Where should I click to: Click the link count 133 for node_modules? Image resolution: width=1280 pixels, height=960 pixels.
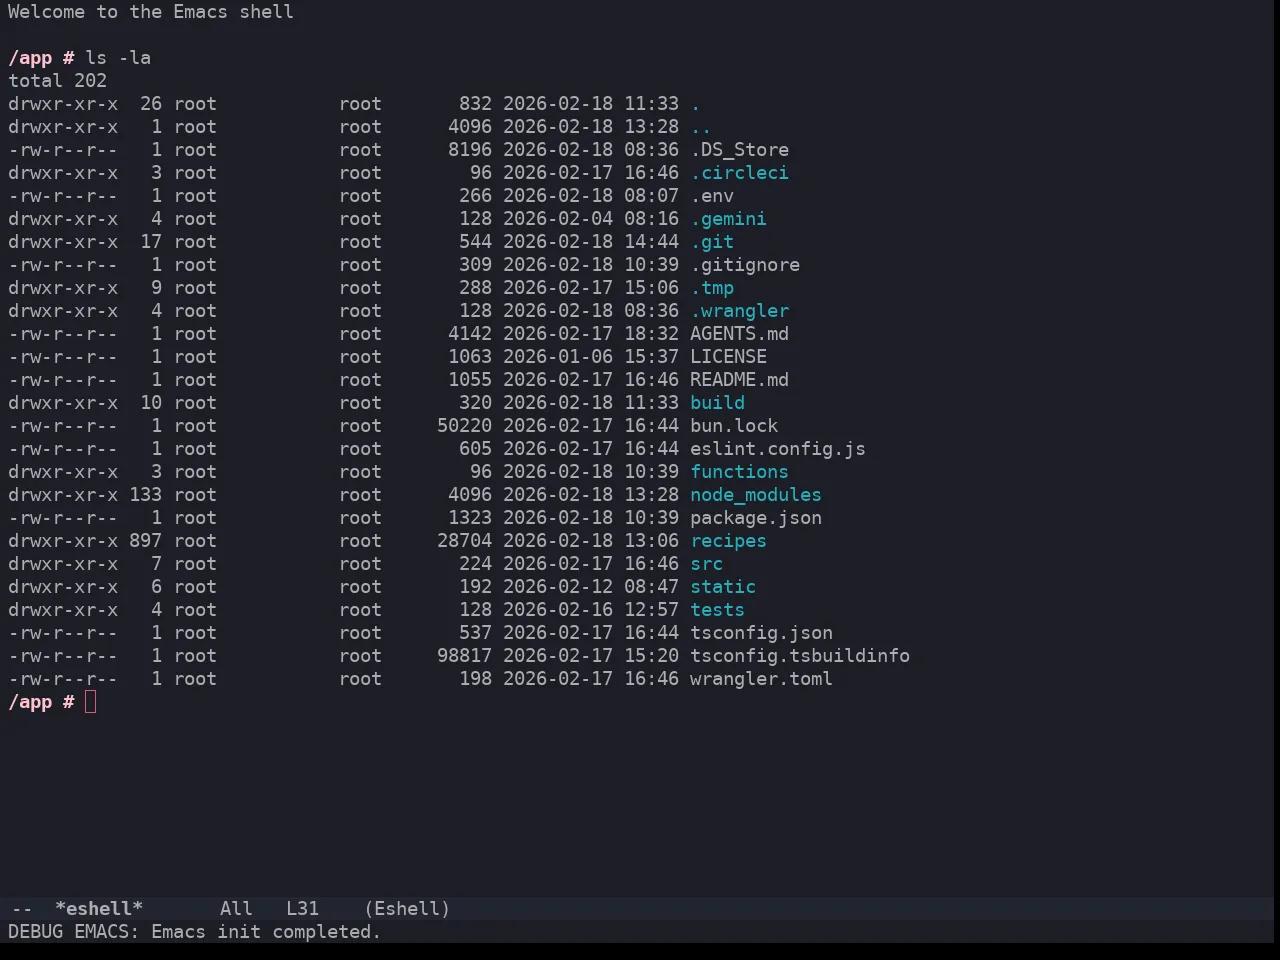(x=145, y=495)
